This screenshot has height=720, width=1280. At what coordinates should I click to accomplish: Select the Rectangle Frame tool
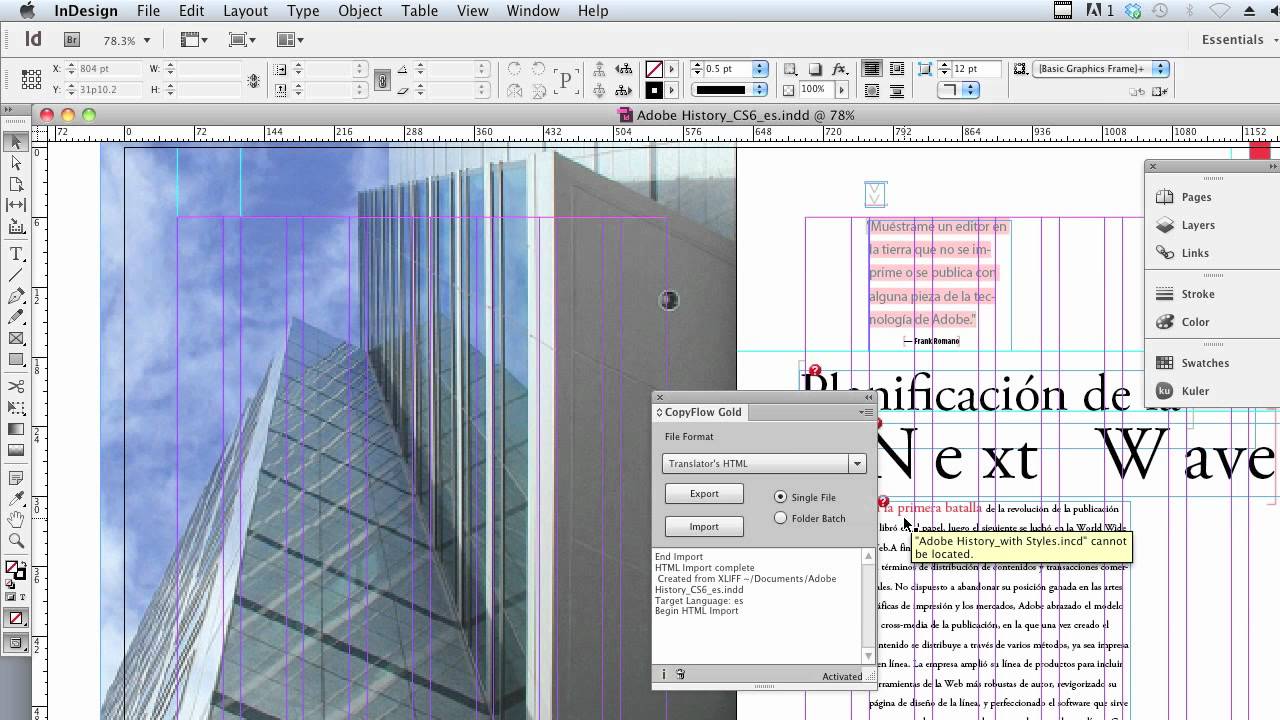click(16, 338)
